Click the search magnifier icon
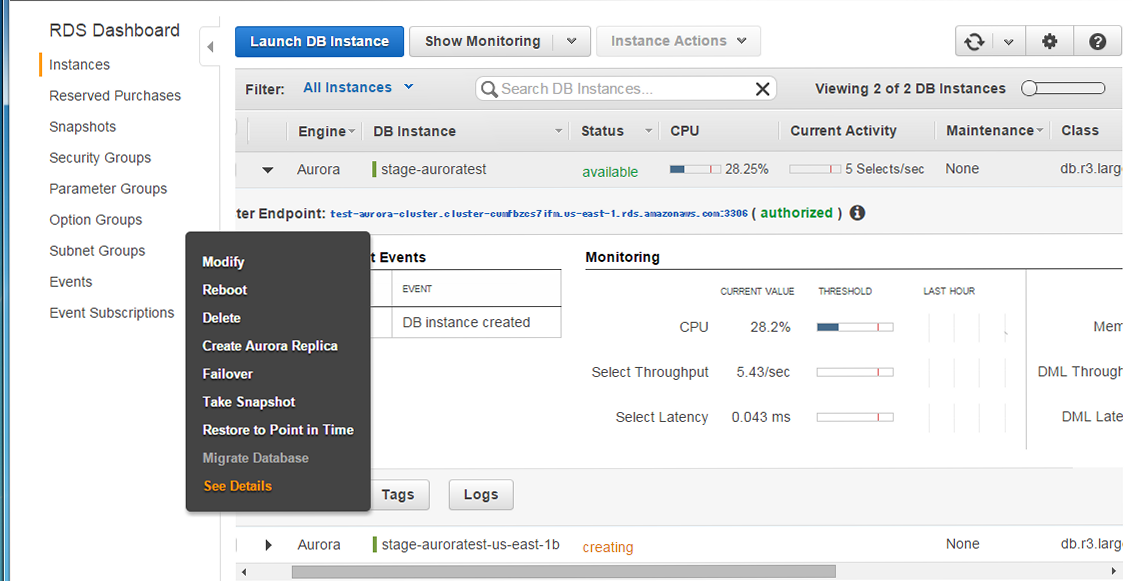This screenshot has height=581, width=1132. tap(489, 89)
